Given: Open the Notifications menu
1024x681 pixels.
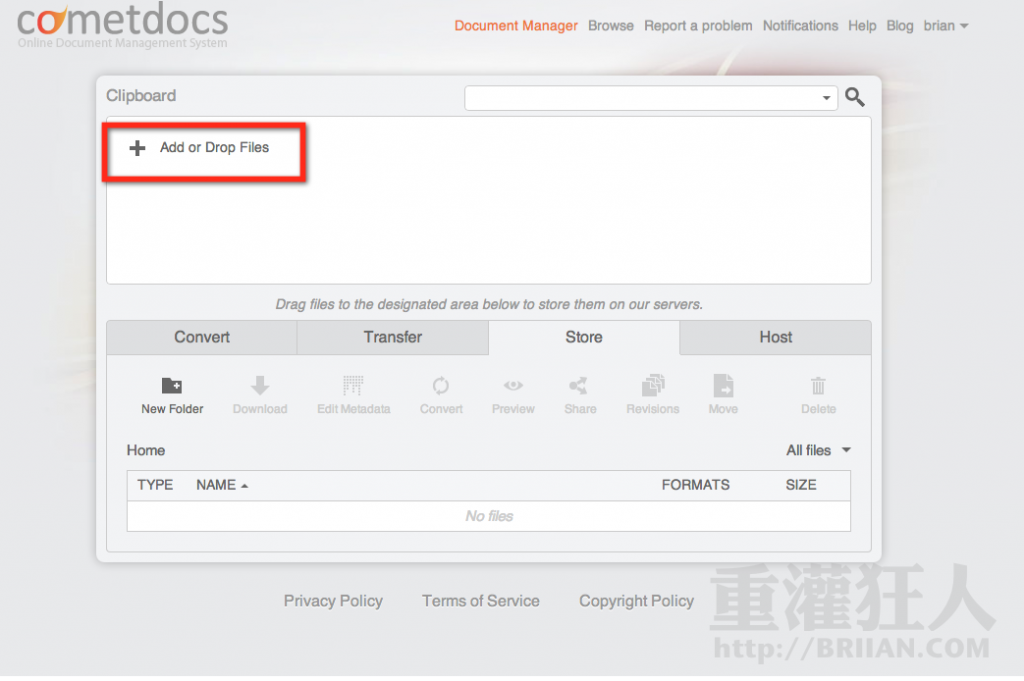Looking at the screenshot, I should point(800,25).
